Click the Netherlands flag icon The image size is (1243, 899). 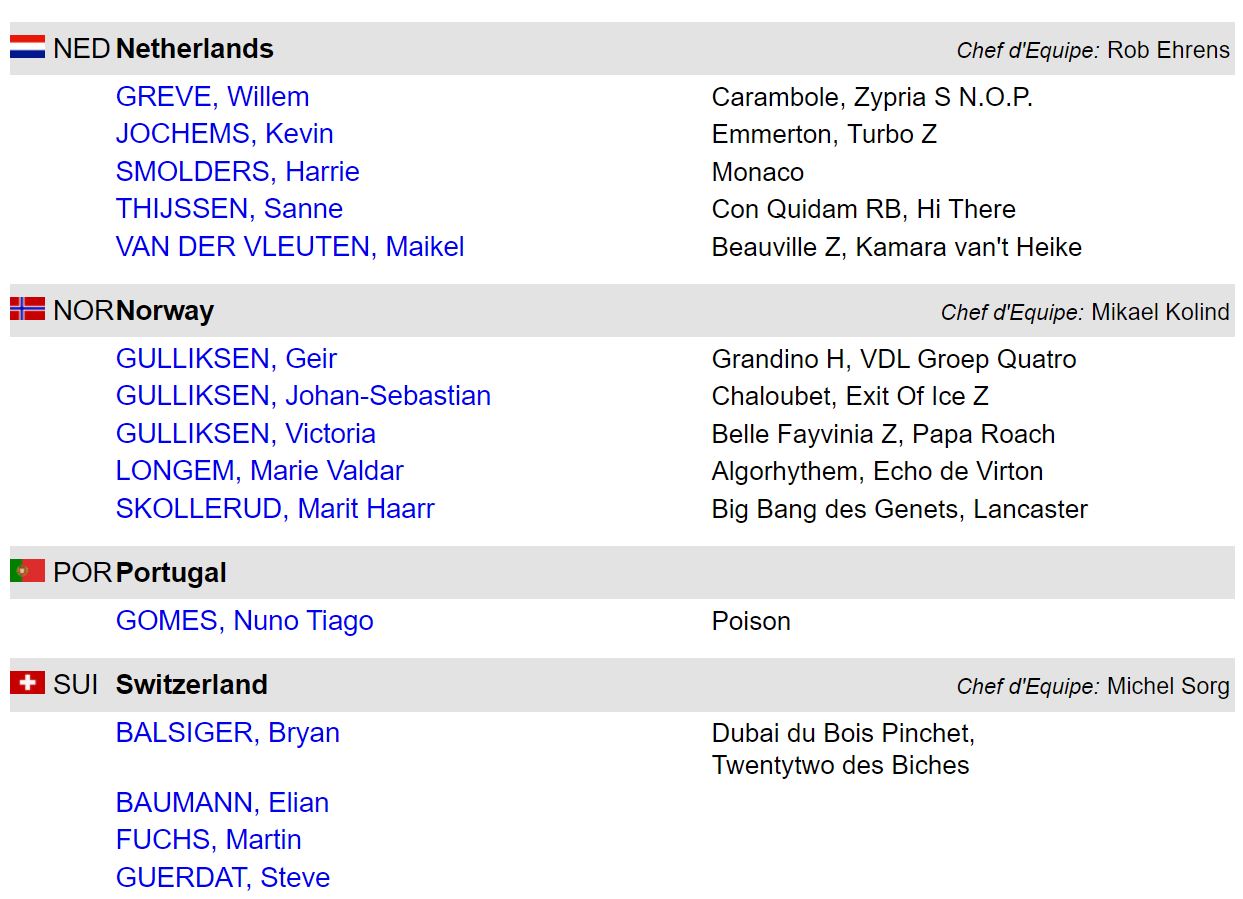tap(27, 47)
